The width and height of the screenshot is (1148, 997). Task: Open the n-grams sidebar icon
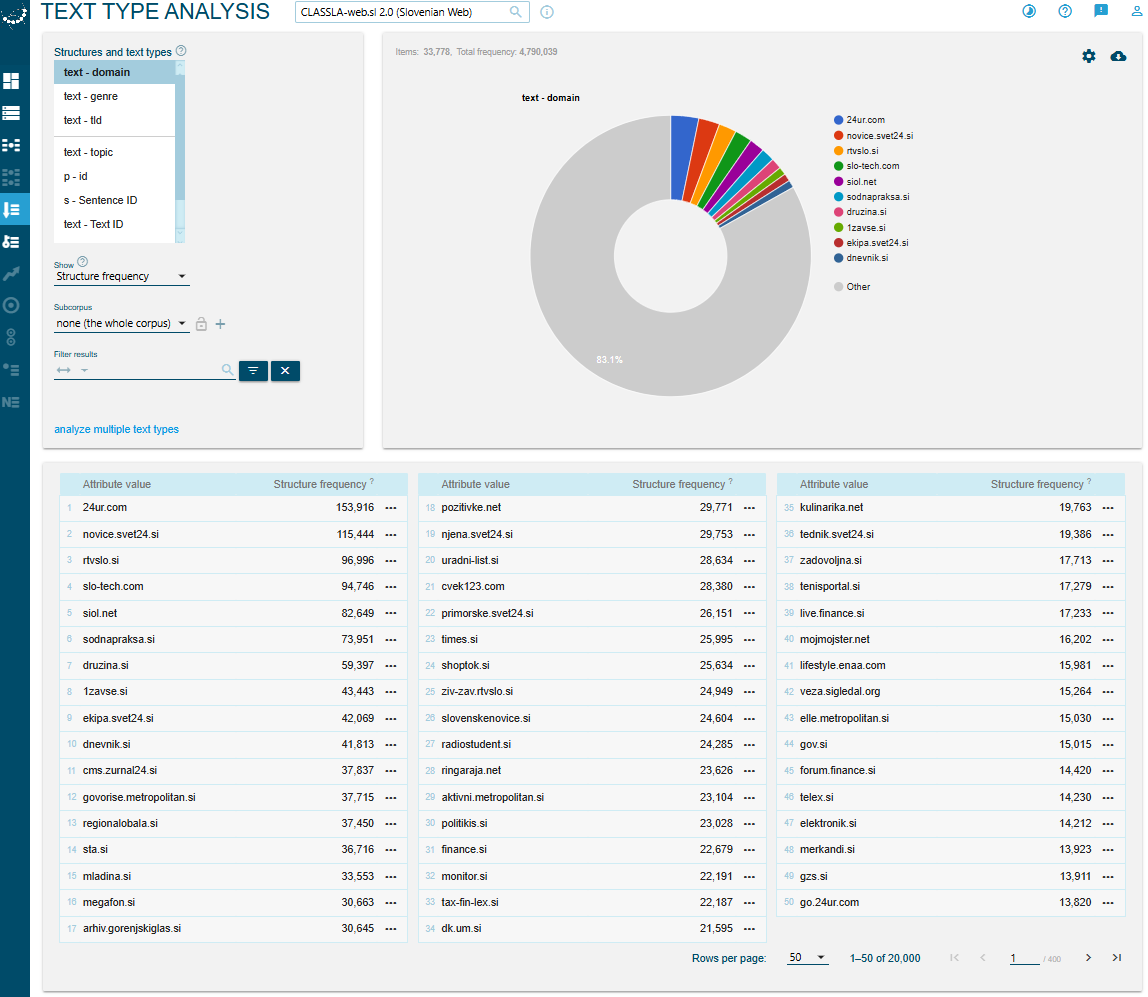tap(11, 337)
